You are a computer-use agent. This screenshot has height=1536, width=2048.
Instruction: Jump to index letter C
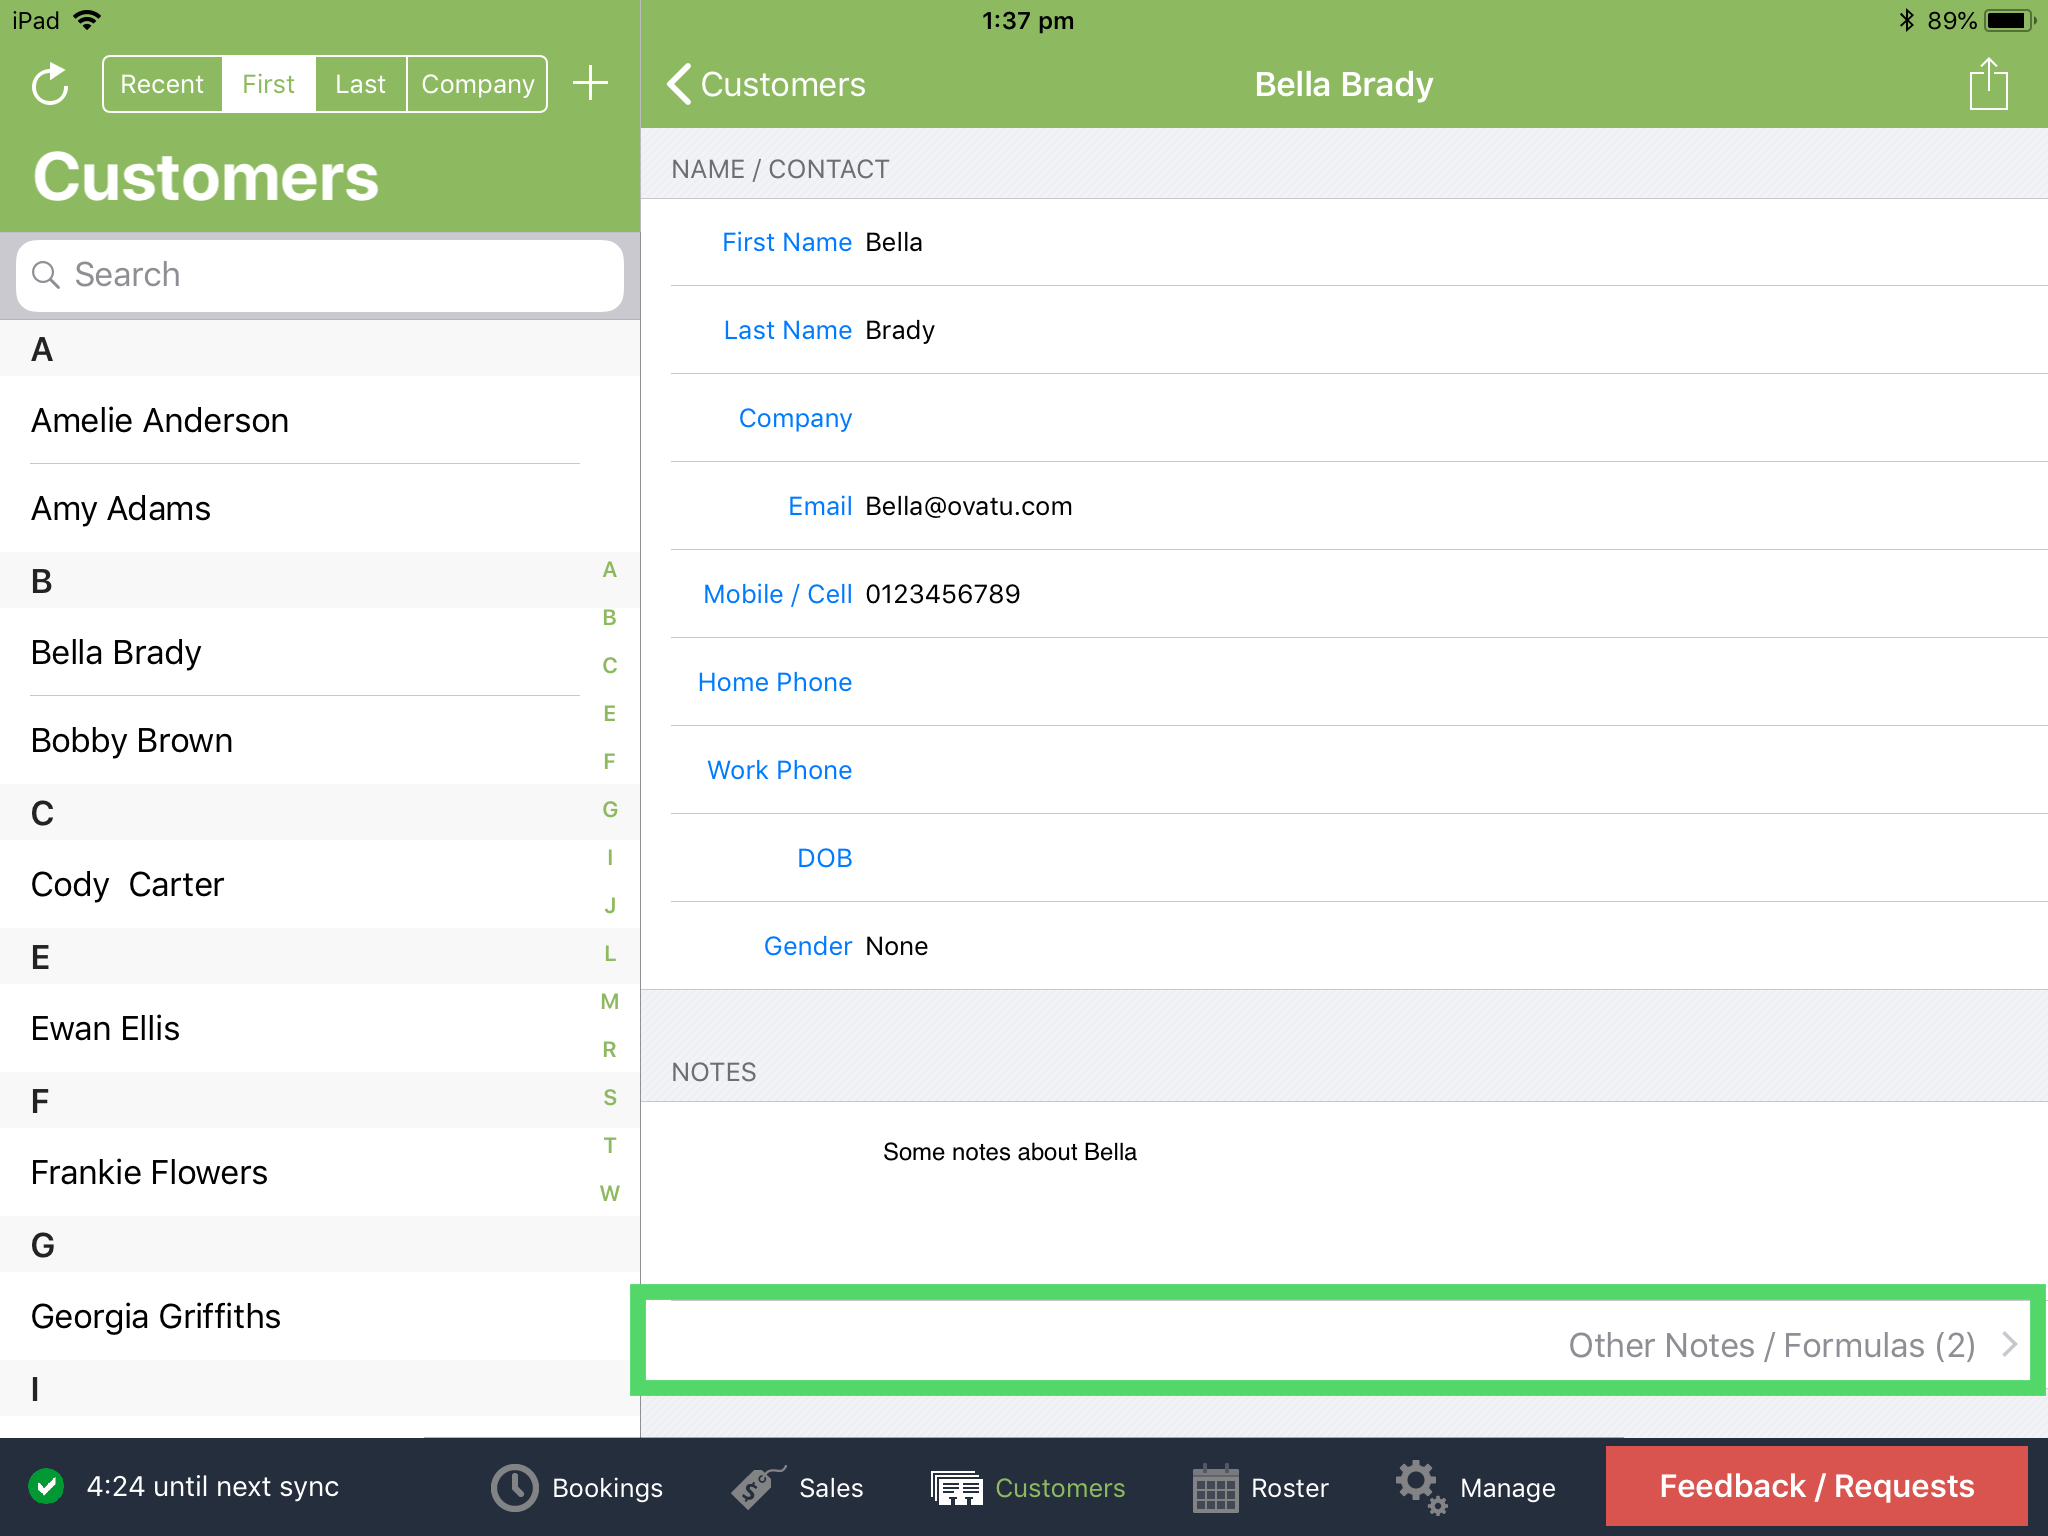pos(609,666)
